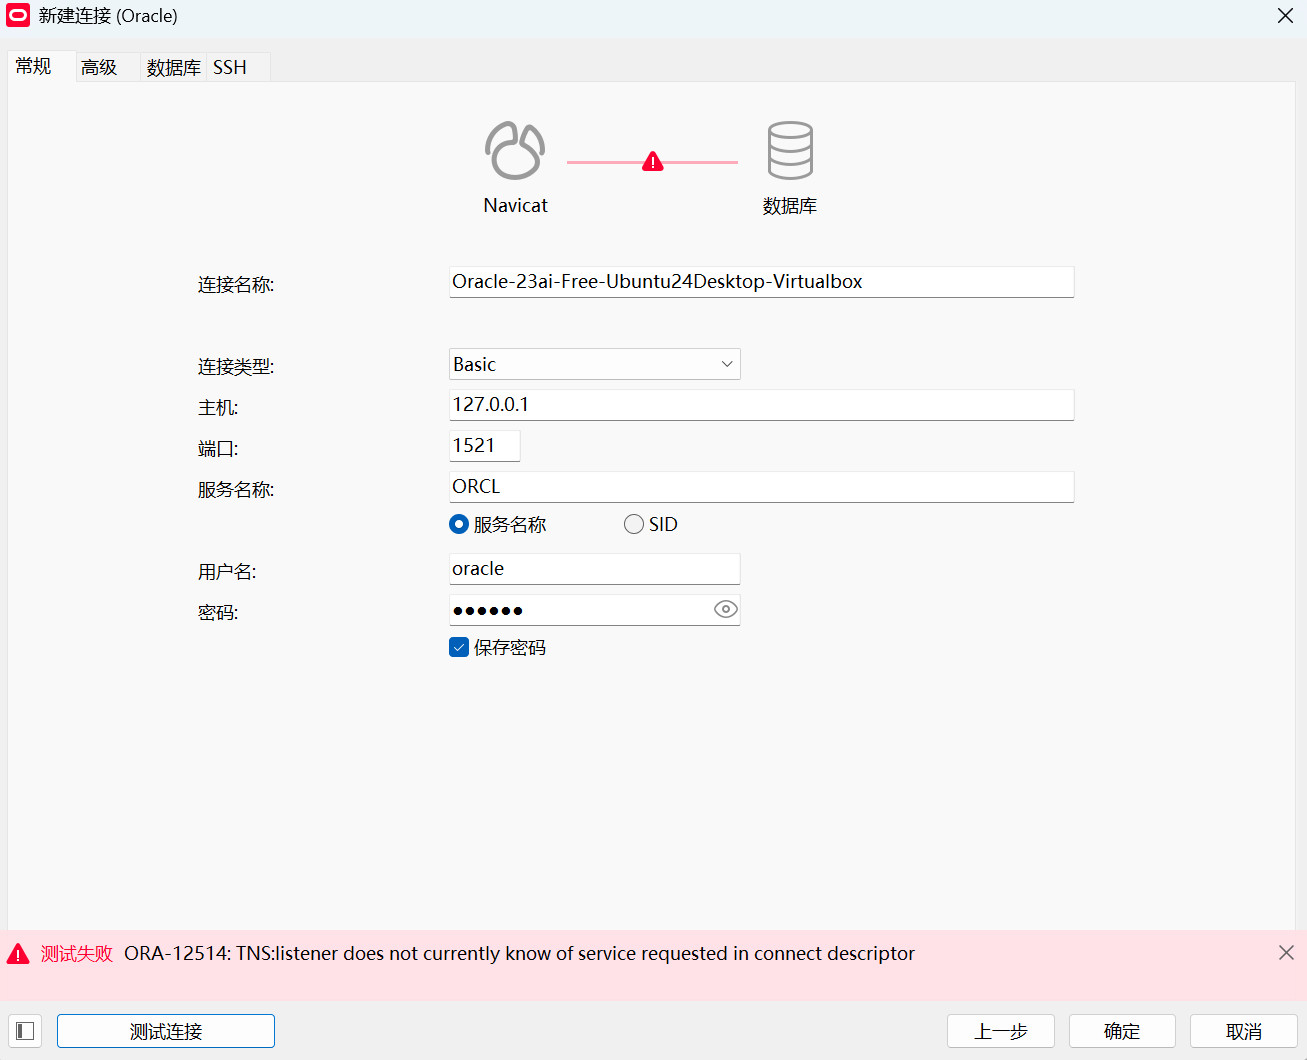The image size is (1307, 1060).
Task: Click the 连接类型 label
Action: (236, 367)
